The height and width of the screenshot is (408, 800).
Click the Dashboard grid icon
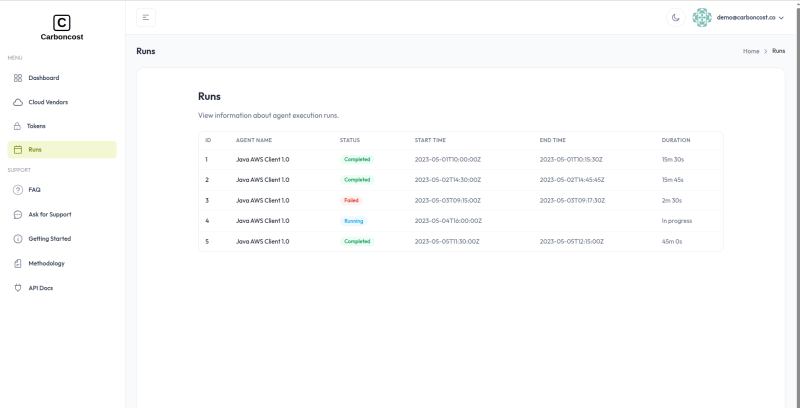(x=18, y=78)
